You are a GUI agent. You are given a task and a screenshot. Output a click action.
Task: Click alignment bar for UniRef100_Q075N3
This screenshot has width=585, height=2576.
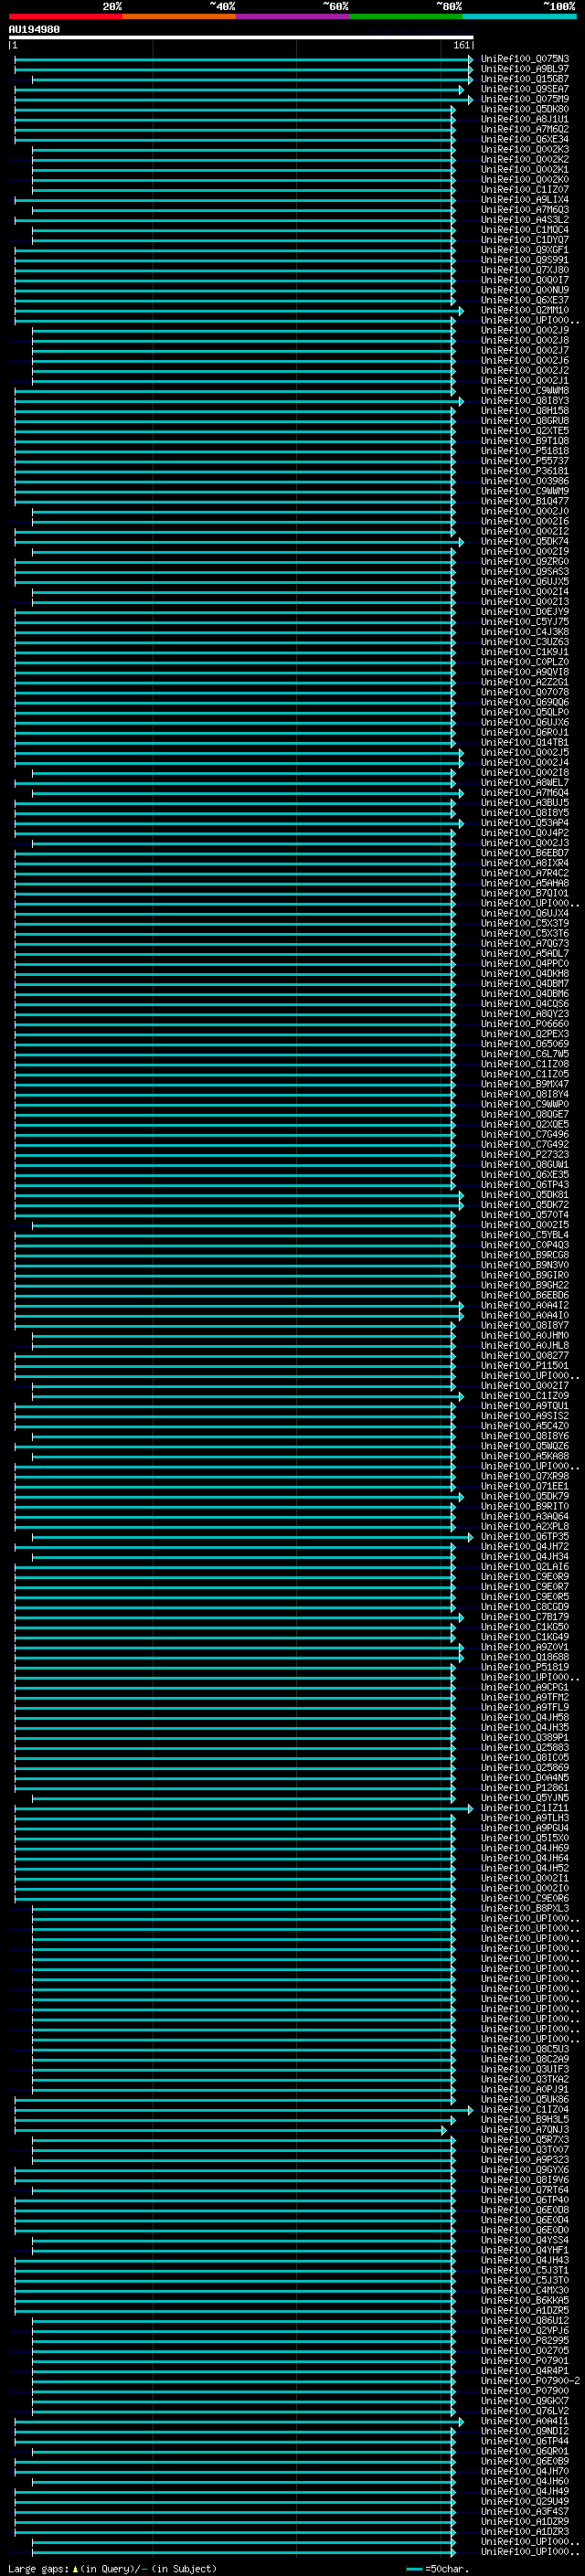244,59
